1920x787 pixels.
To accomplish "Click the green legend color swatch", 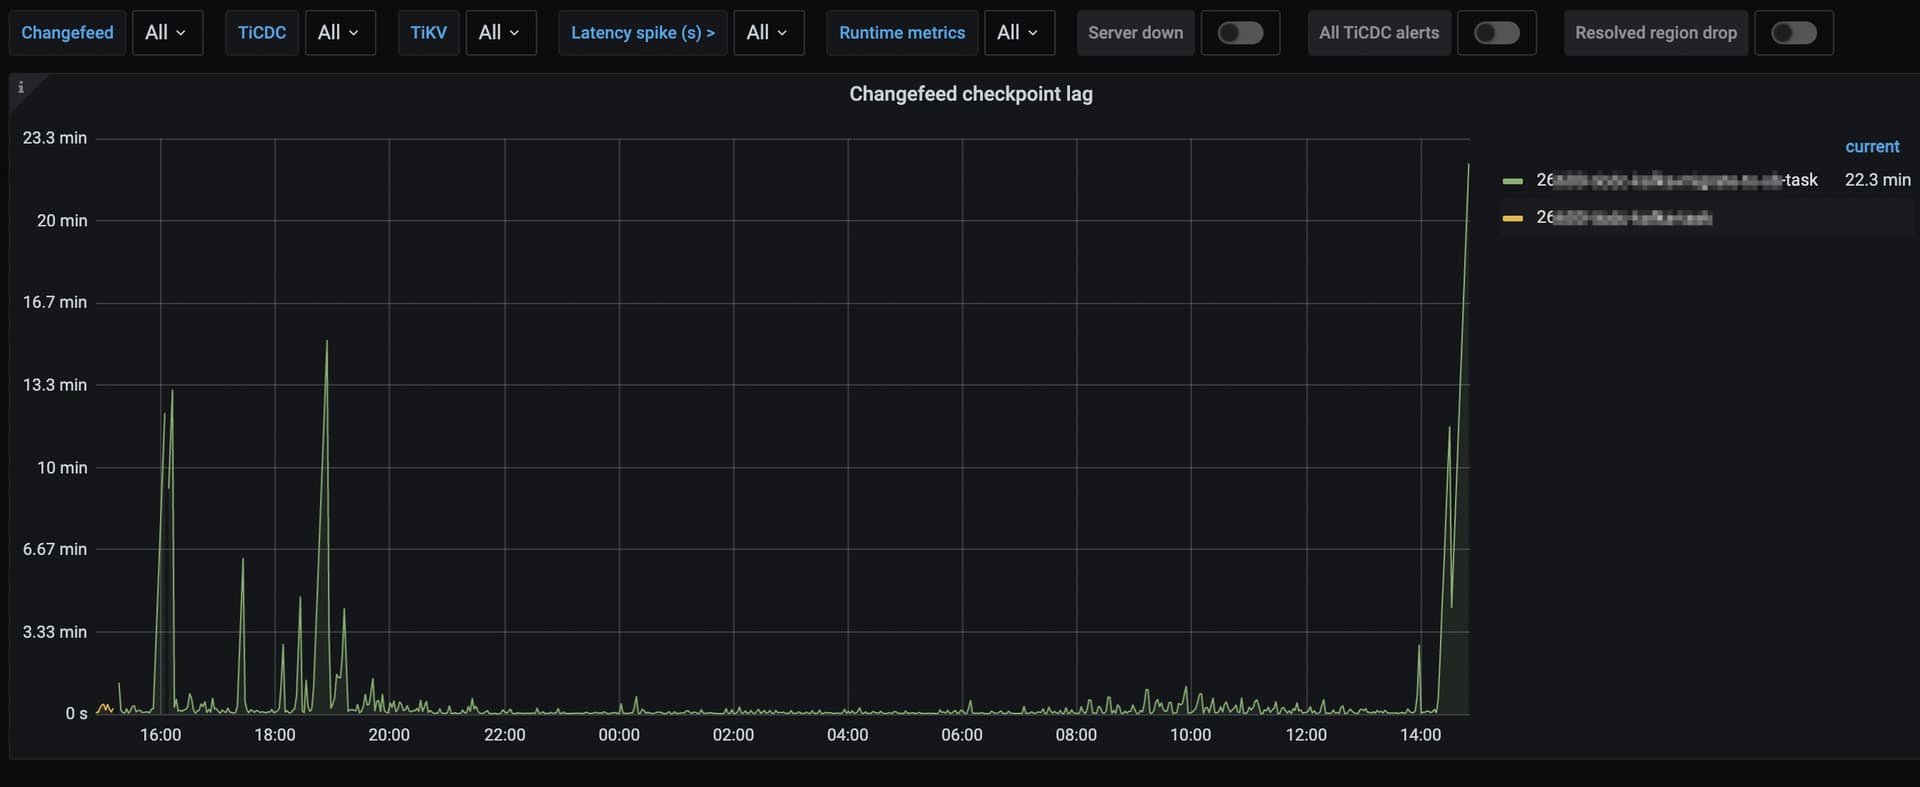I will 1513,181.
